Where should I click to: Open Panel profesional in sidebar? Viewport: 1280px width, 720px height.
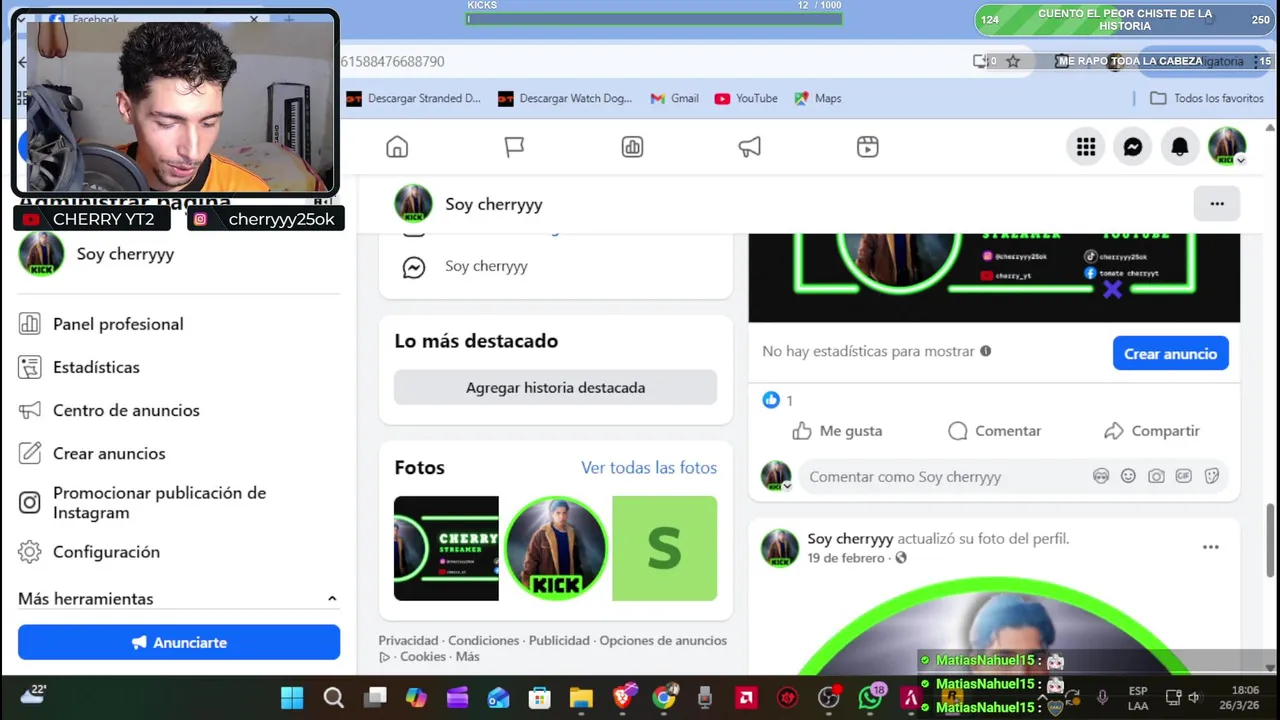pyautogui.click(x=118, y=324)
